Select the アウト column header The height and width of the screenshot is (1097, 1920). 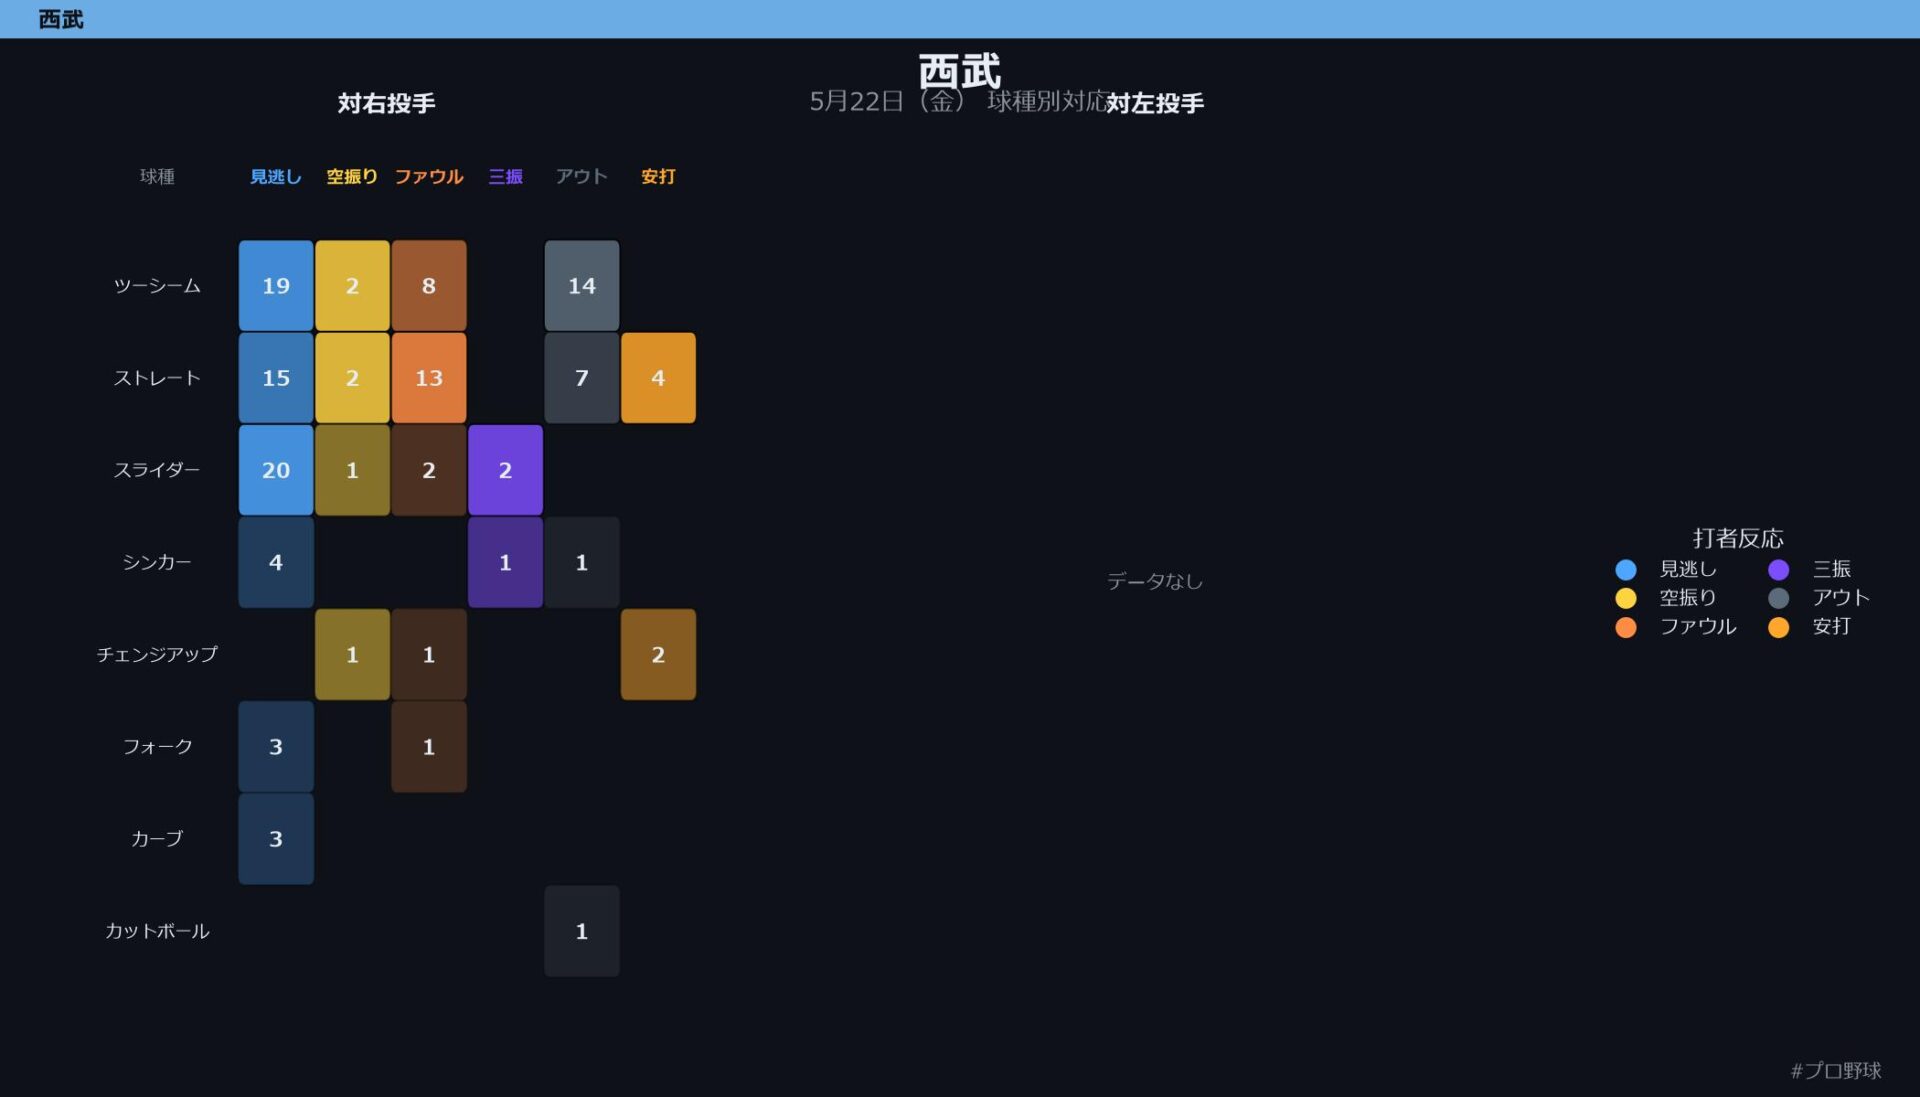582,177
